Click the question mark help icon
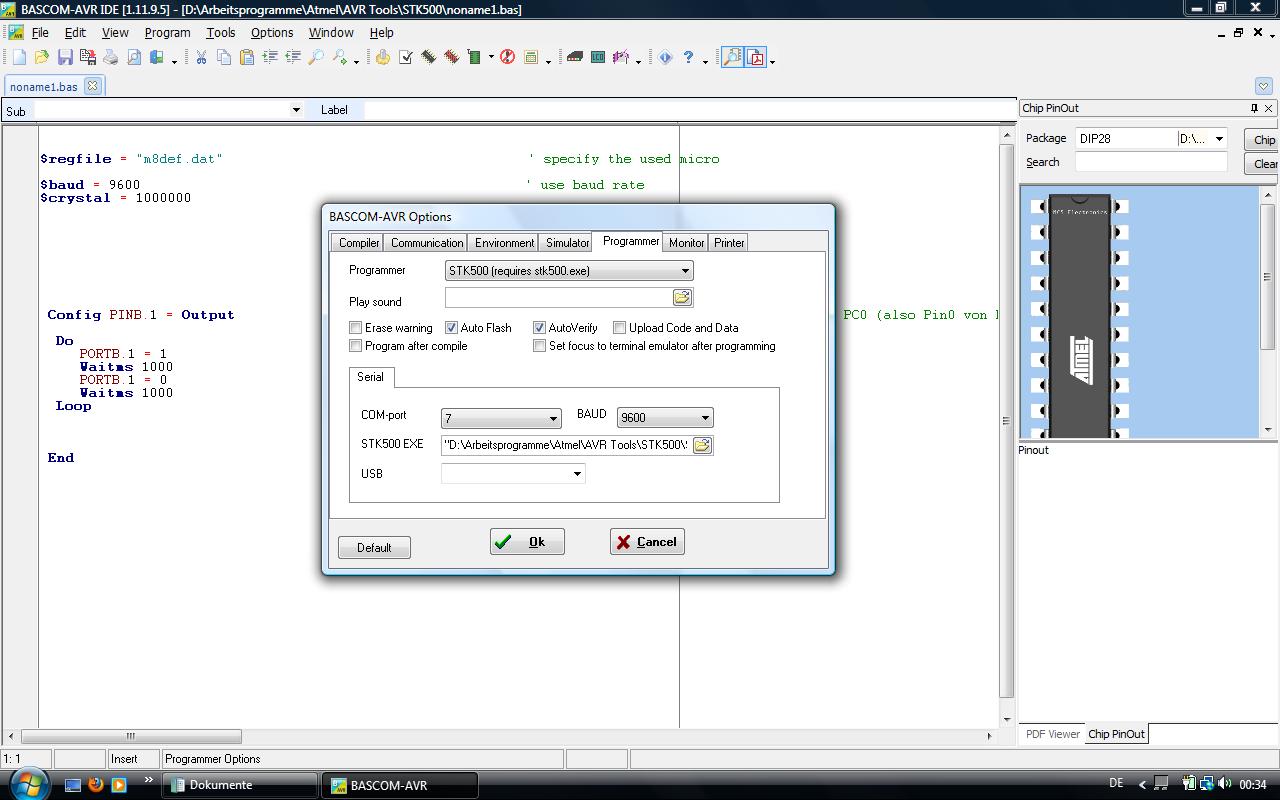 [x=688, y=58]
